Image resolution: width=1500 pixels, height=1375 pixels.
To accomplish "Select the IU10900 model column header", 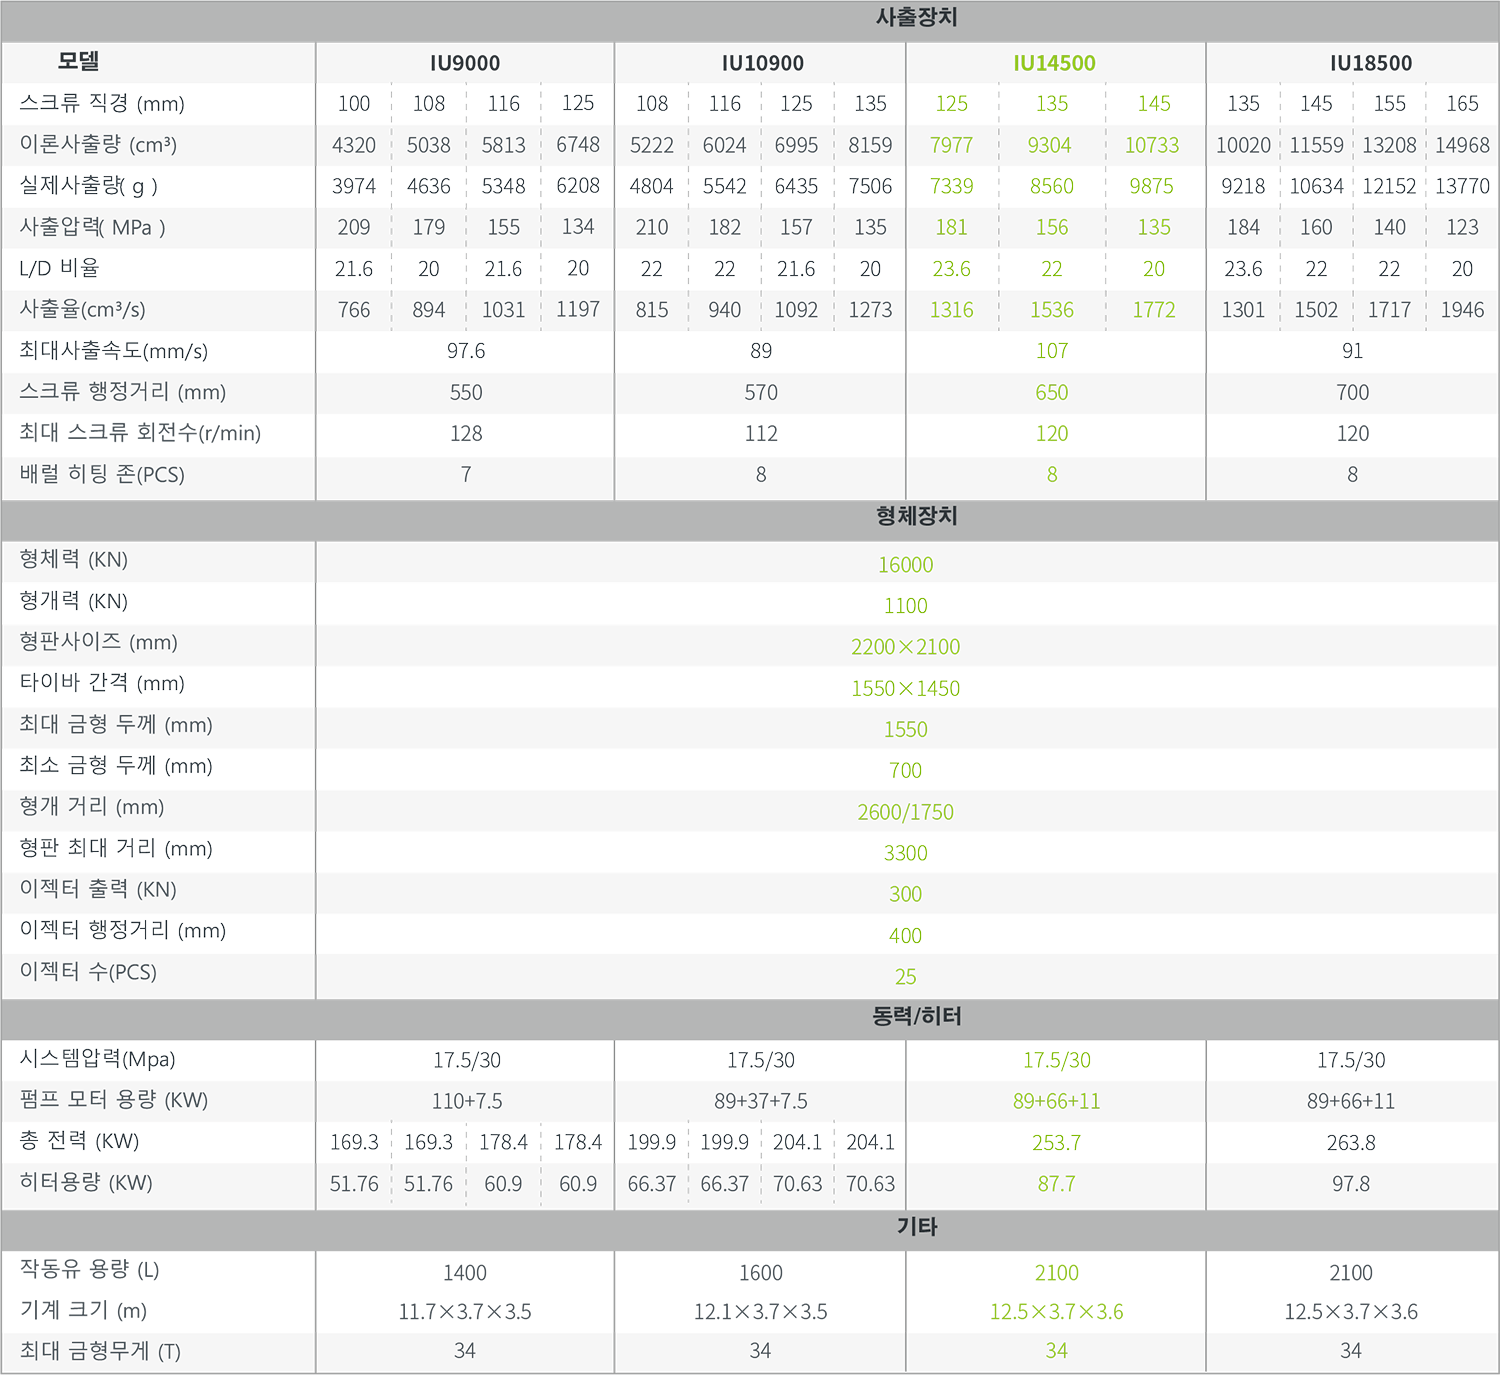I will click(762, 63).
